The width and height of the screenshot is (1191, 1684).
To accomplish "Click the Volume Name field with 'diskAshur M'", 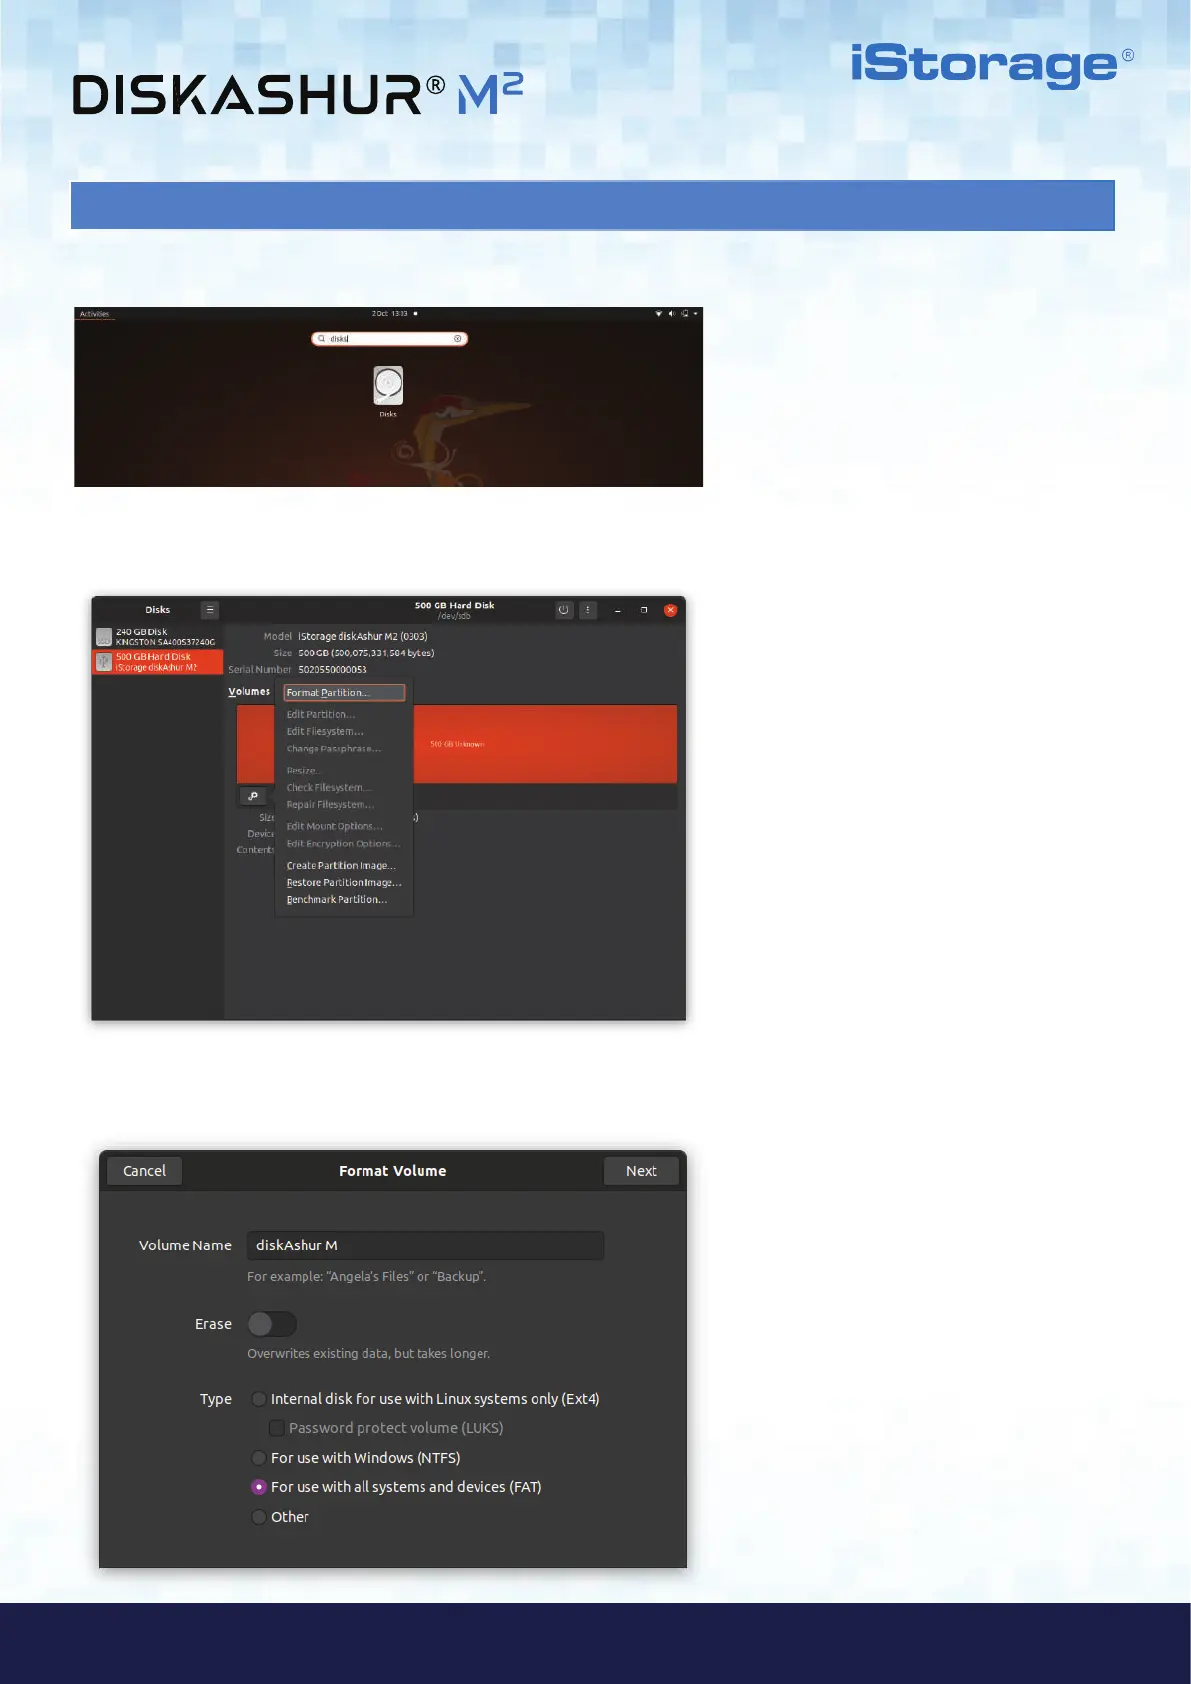I will click(x=425, y=1245).
